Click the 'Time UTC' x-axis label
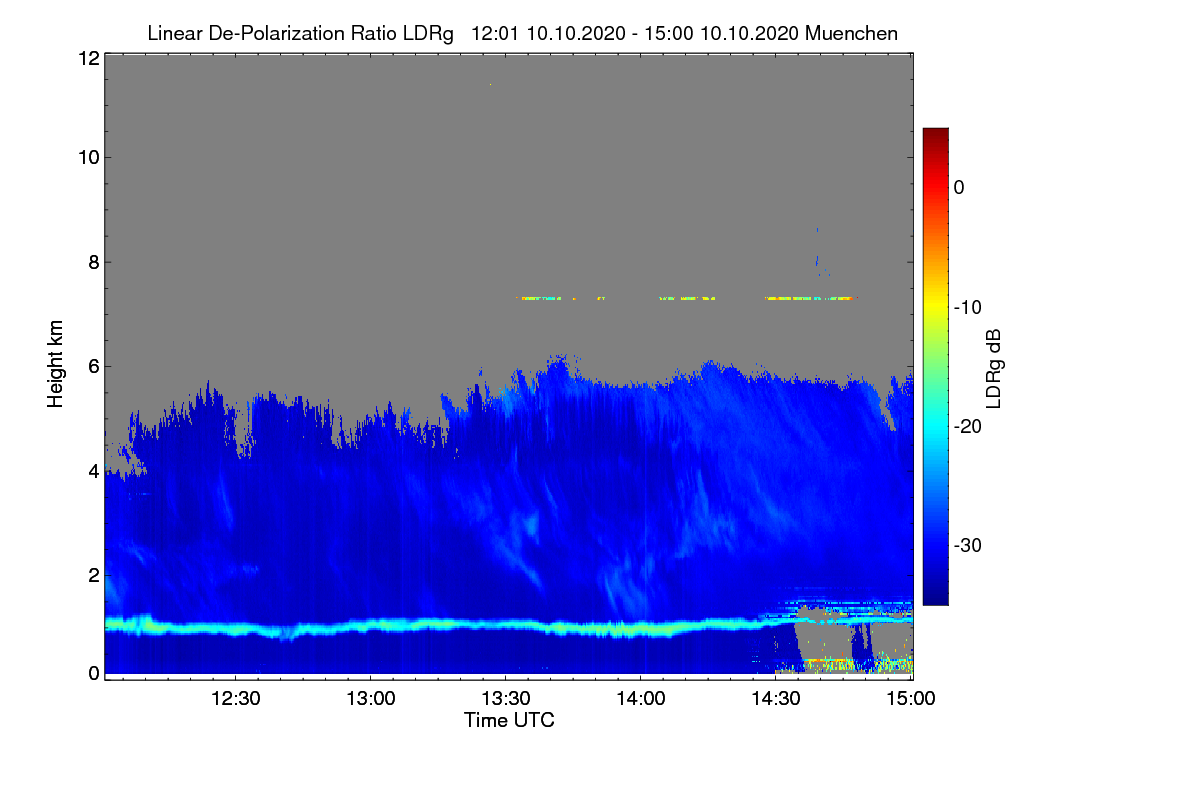This screenshot has width=1200, height=800. click(x=509, y=720)
